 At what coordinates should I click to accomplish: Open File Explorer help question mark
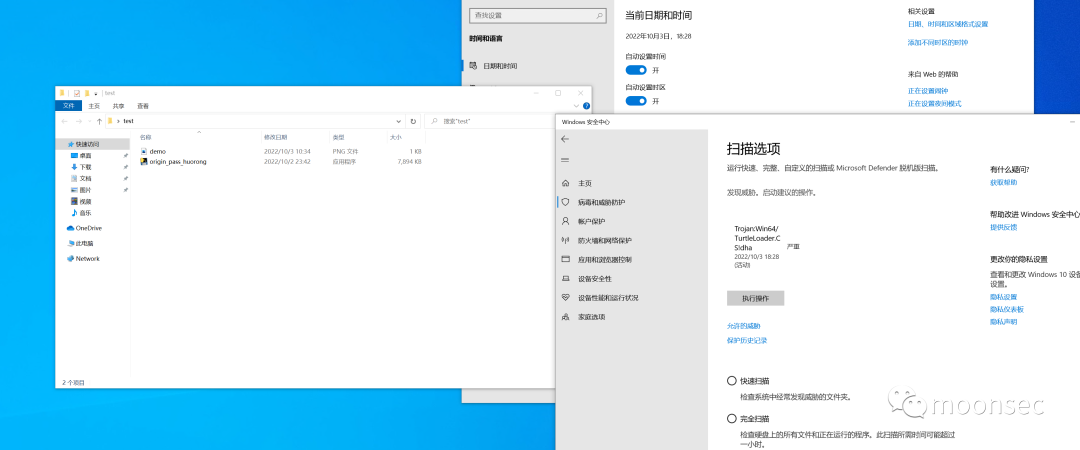[x=587, y=106]
